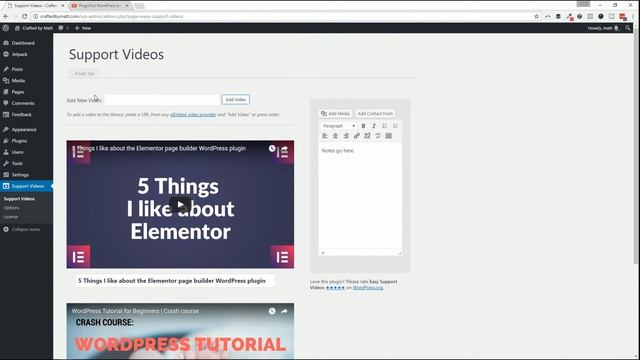Image resolution: width=640 pixels, height=360 pixels.
Task: Toggle the editor toolbar kitchen sink
Action: (x=389, y=136)
